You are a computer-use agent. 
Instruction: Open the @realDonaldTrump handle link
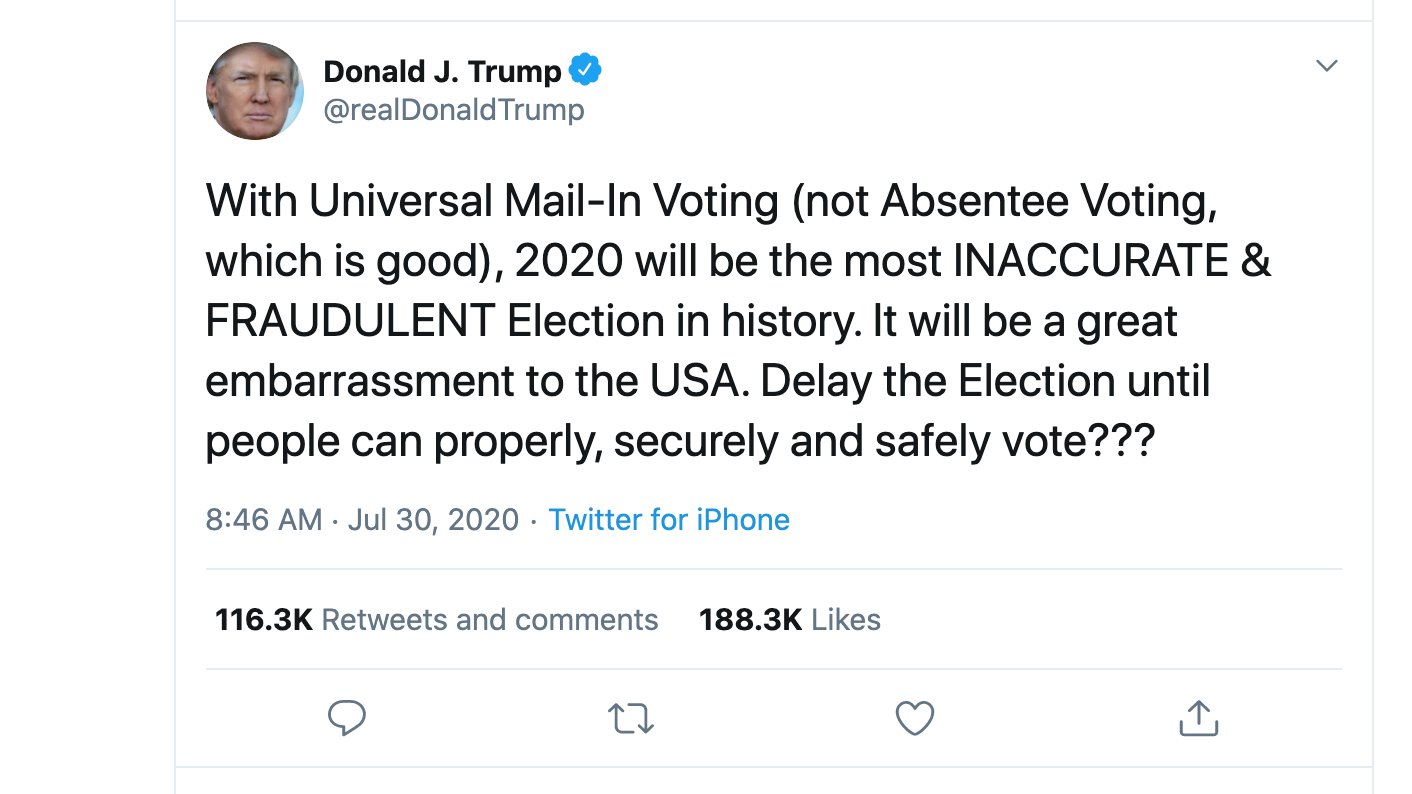454,109
